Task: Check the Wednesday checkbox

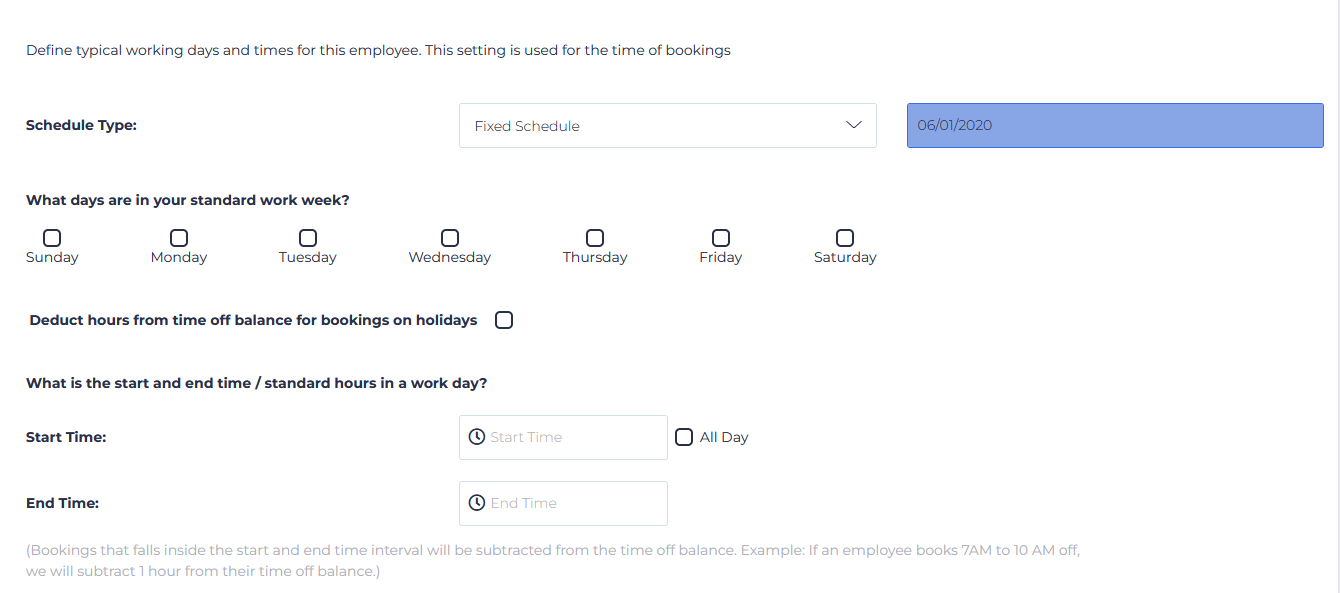Action: (x=449, y=236)
